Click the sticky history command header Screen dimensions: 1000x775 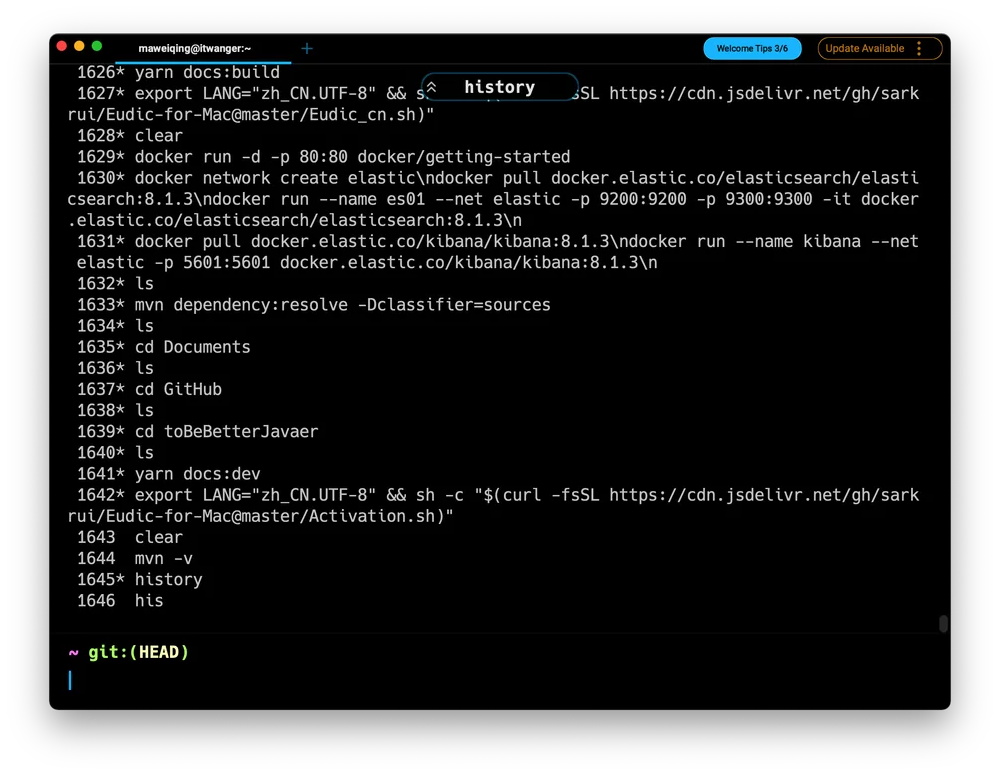[x=499, y=87]
